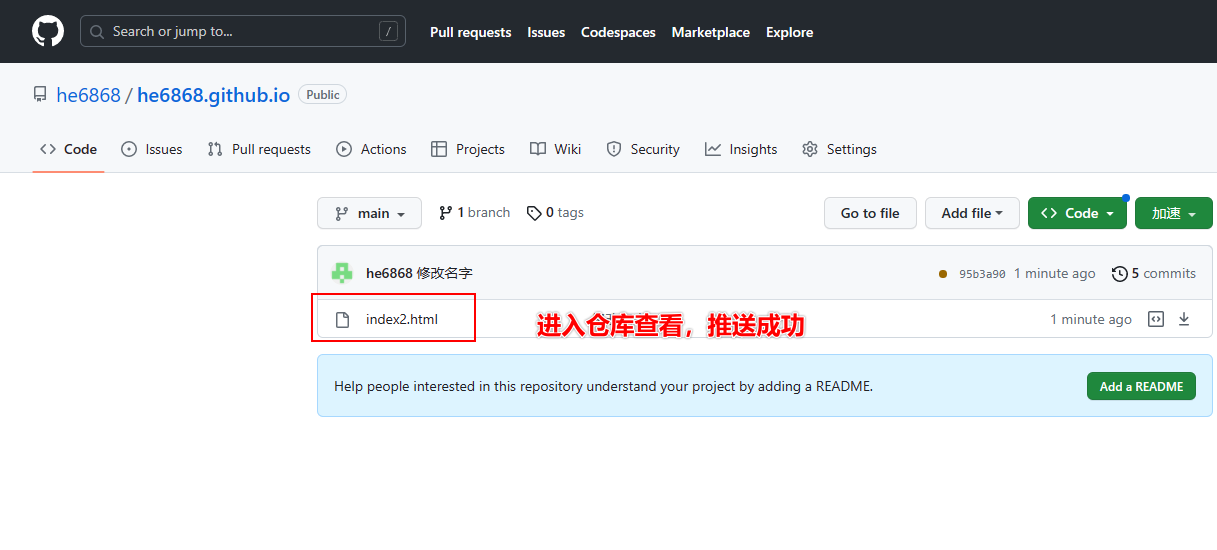
Task: Open the repository Pull requests tab
Action: tap(259, 149)
